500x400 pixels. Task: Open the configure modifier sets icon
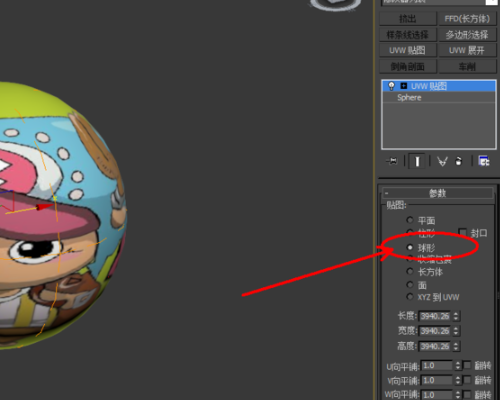coord(484,161)
